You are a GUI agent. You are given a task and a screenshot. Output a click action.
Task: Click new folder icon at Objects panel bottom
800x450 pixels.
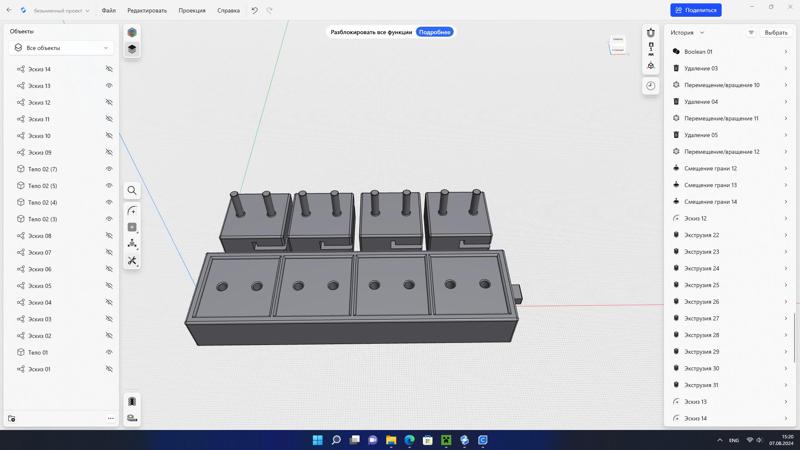[12, 419]
